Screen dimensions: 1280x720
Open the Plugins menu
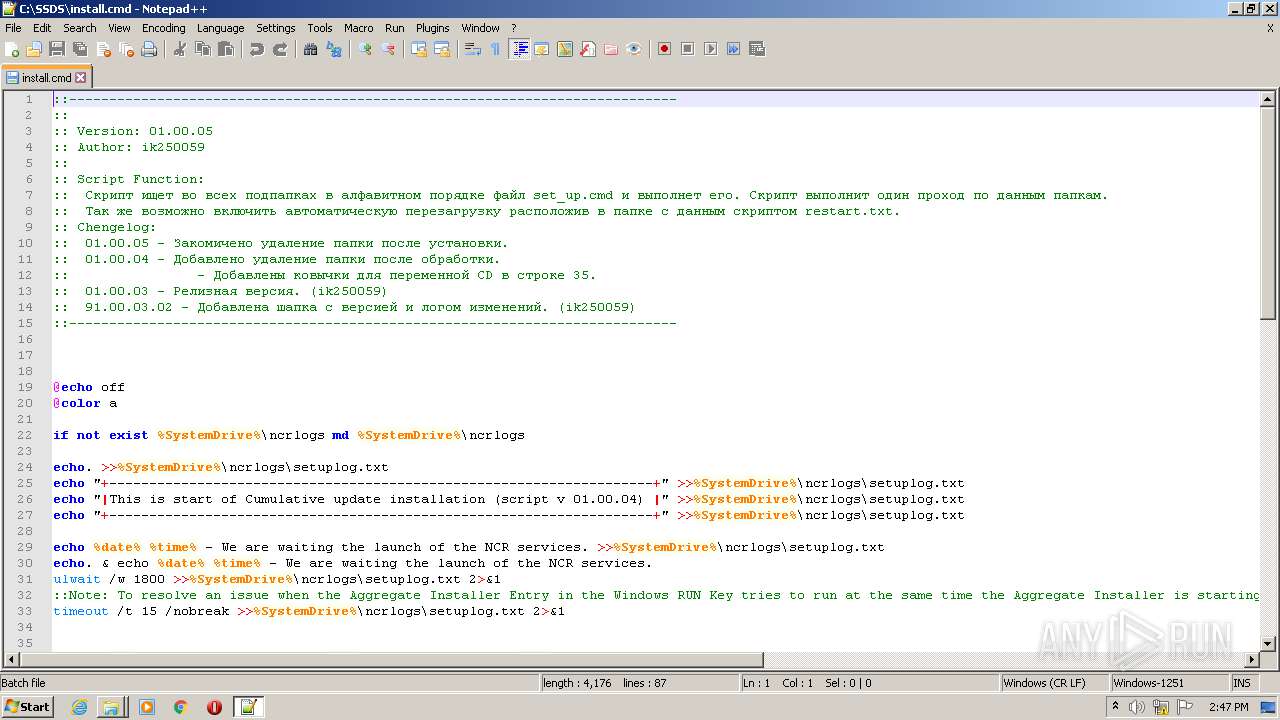(x=433, y=28)
